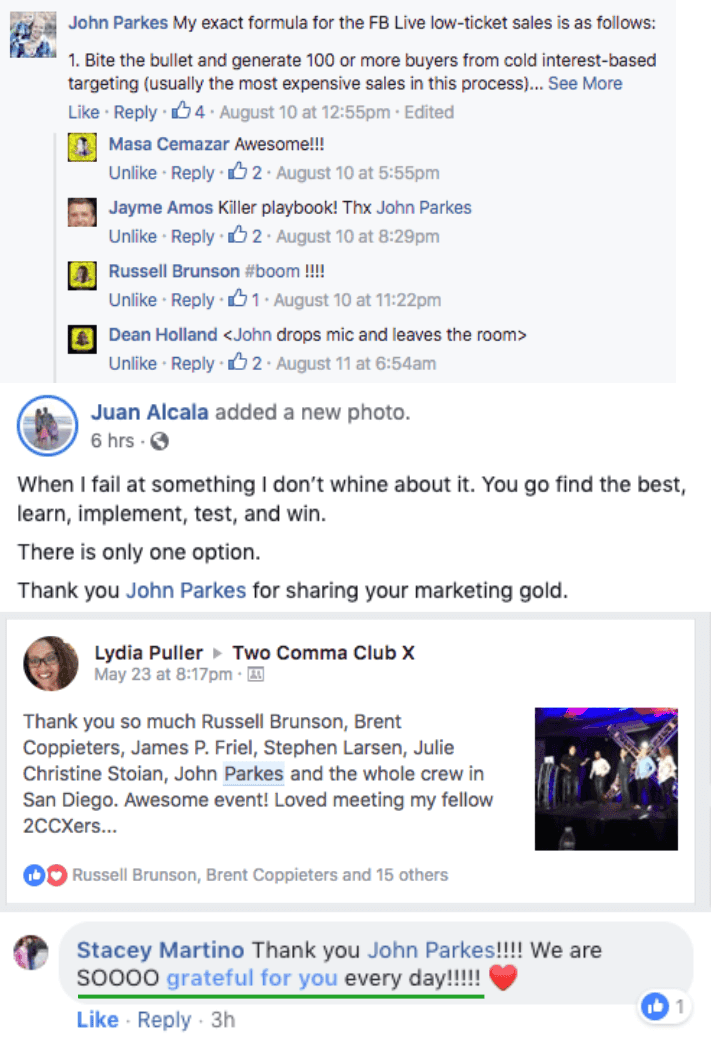
Task: Open Lydia Puller's profile photo
Action: click(51, 663)
